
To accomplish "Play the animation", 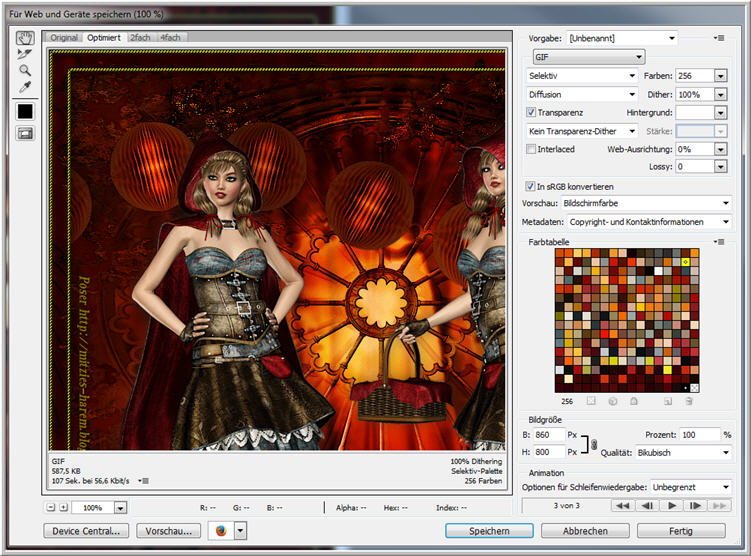I will coord(671,506).
